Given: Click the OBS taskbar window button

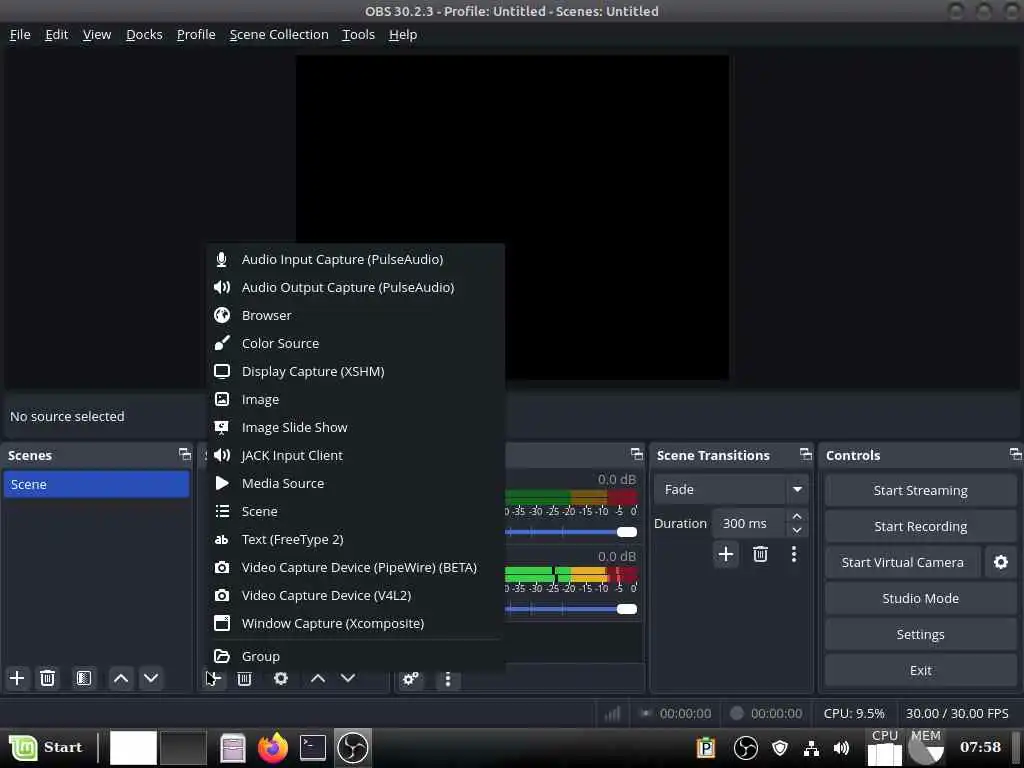Looking at the screenshot, I should coord(353,748).
